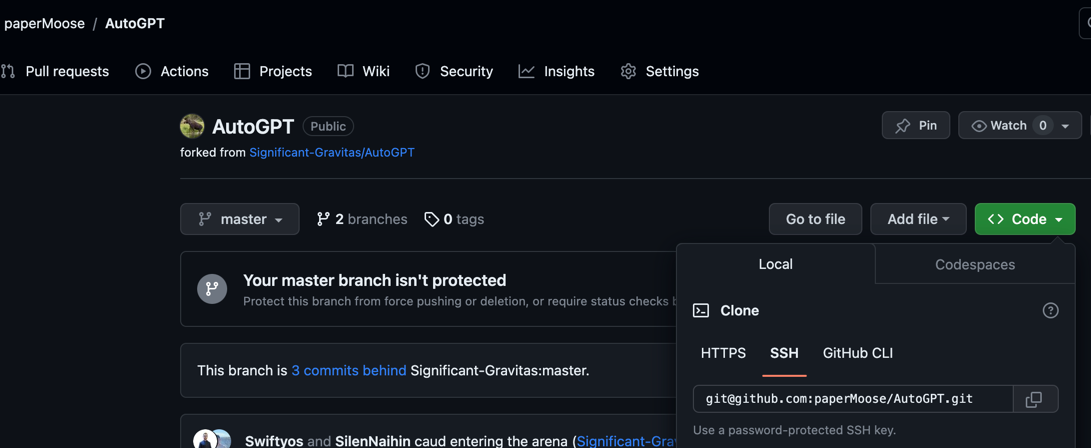Open the Insights tab
The width and height of the screenshot is (1091, 448).
557,71
